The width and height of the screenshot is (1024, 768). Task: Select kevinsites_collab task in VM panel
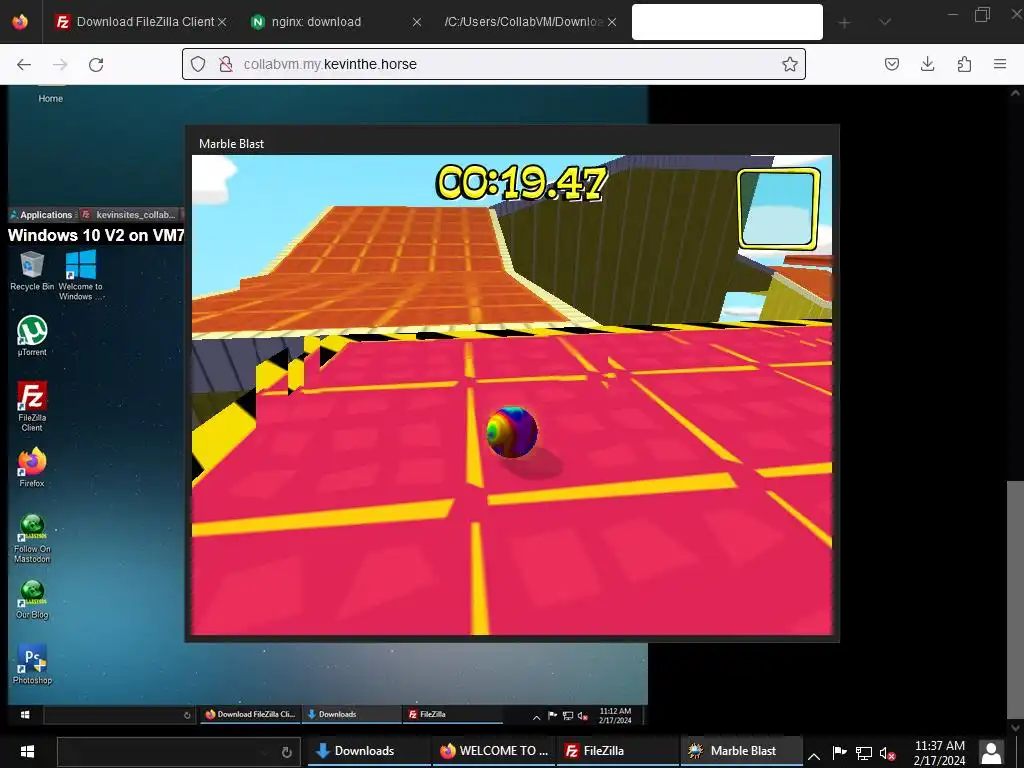(x=129, y=214)
